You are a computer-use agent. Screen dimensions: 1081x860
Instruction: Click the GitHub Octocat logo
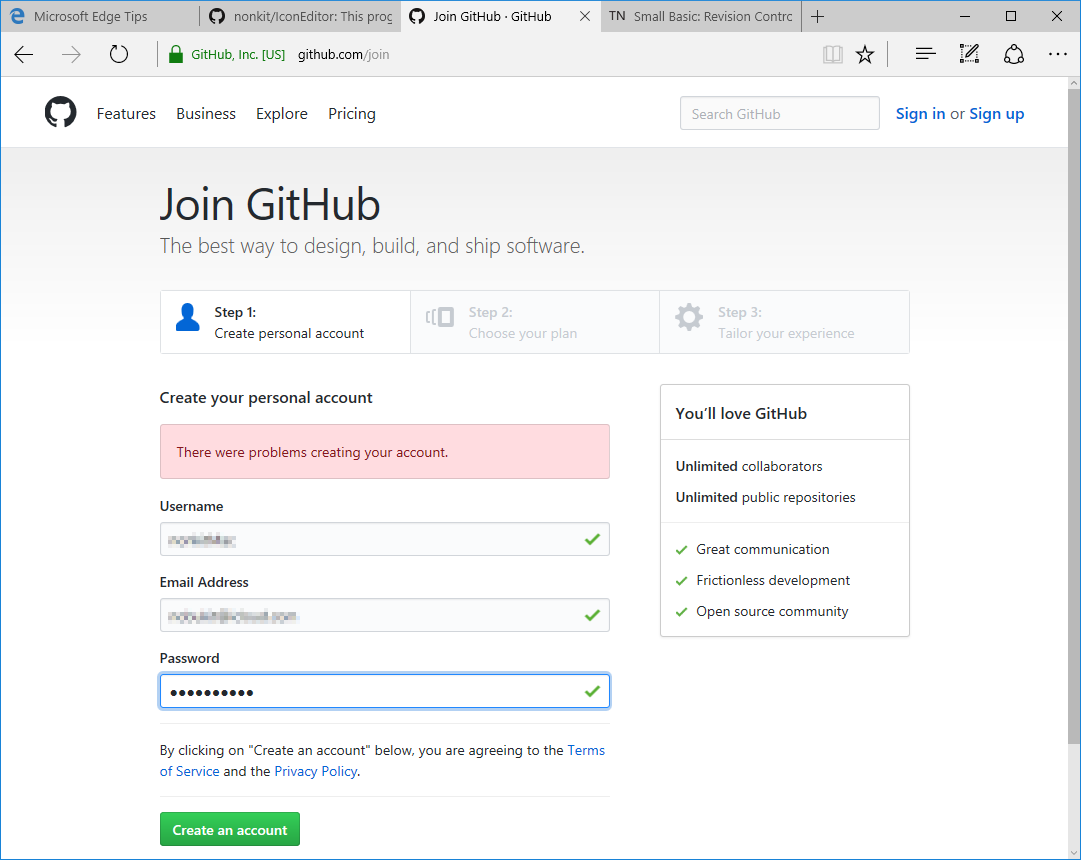point(61,112)
